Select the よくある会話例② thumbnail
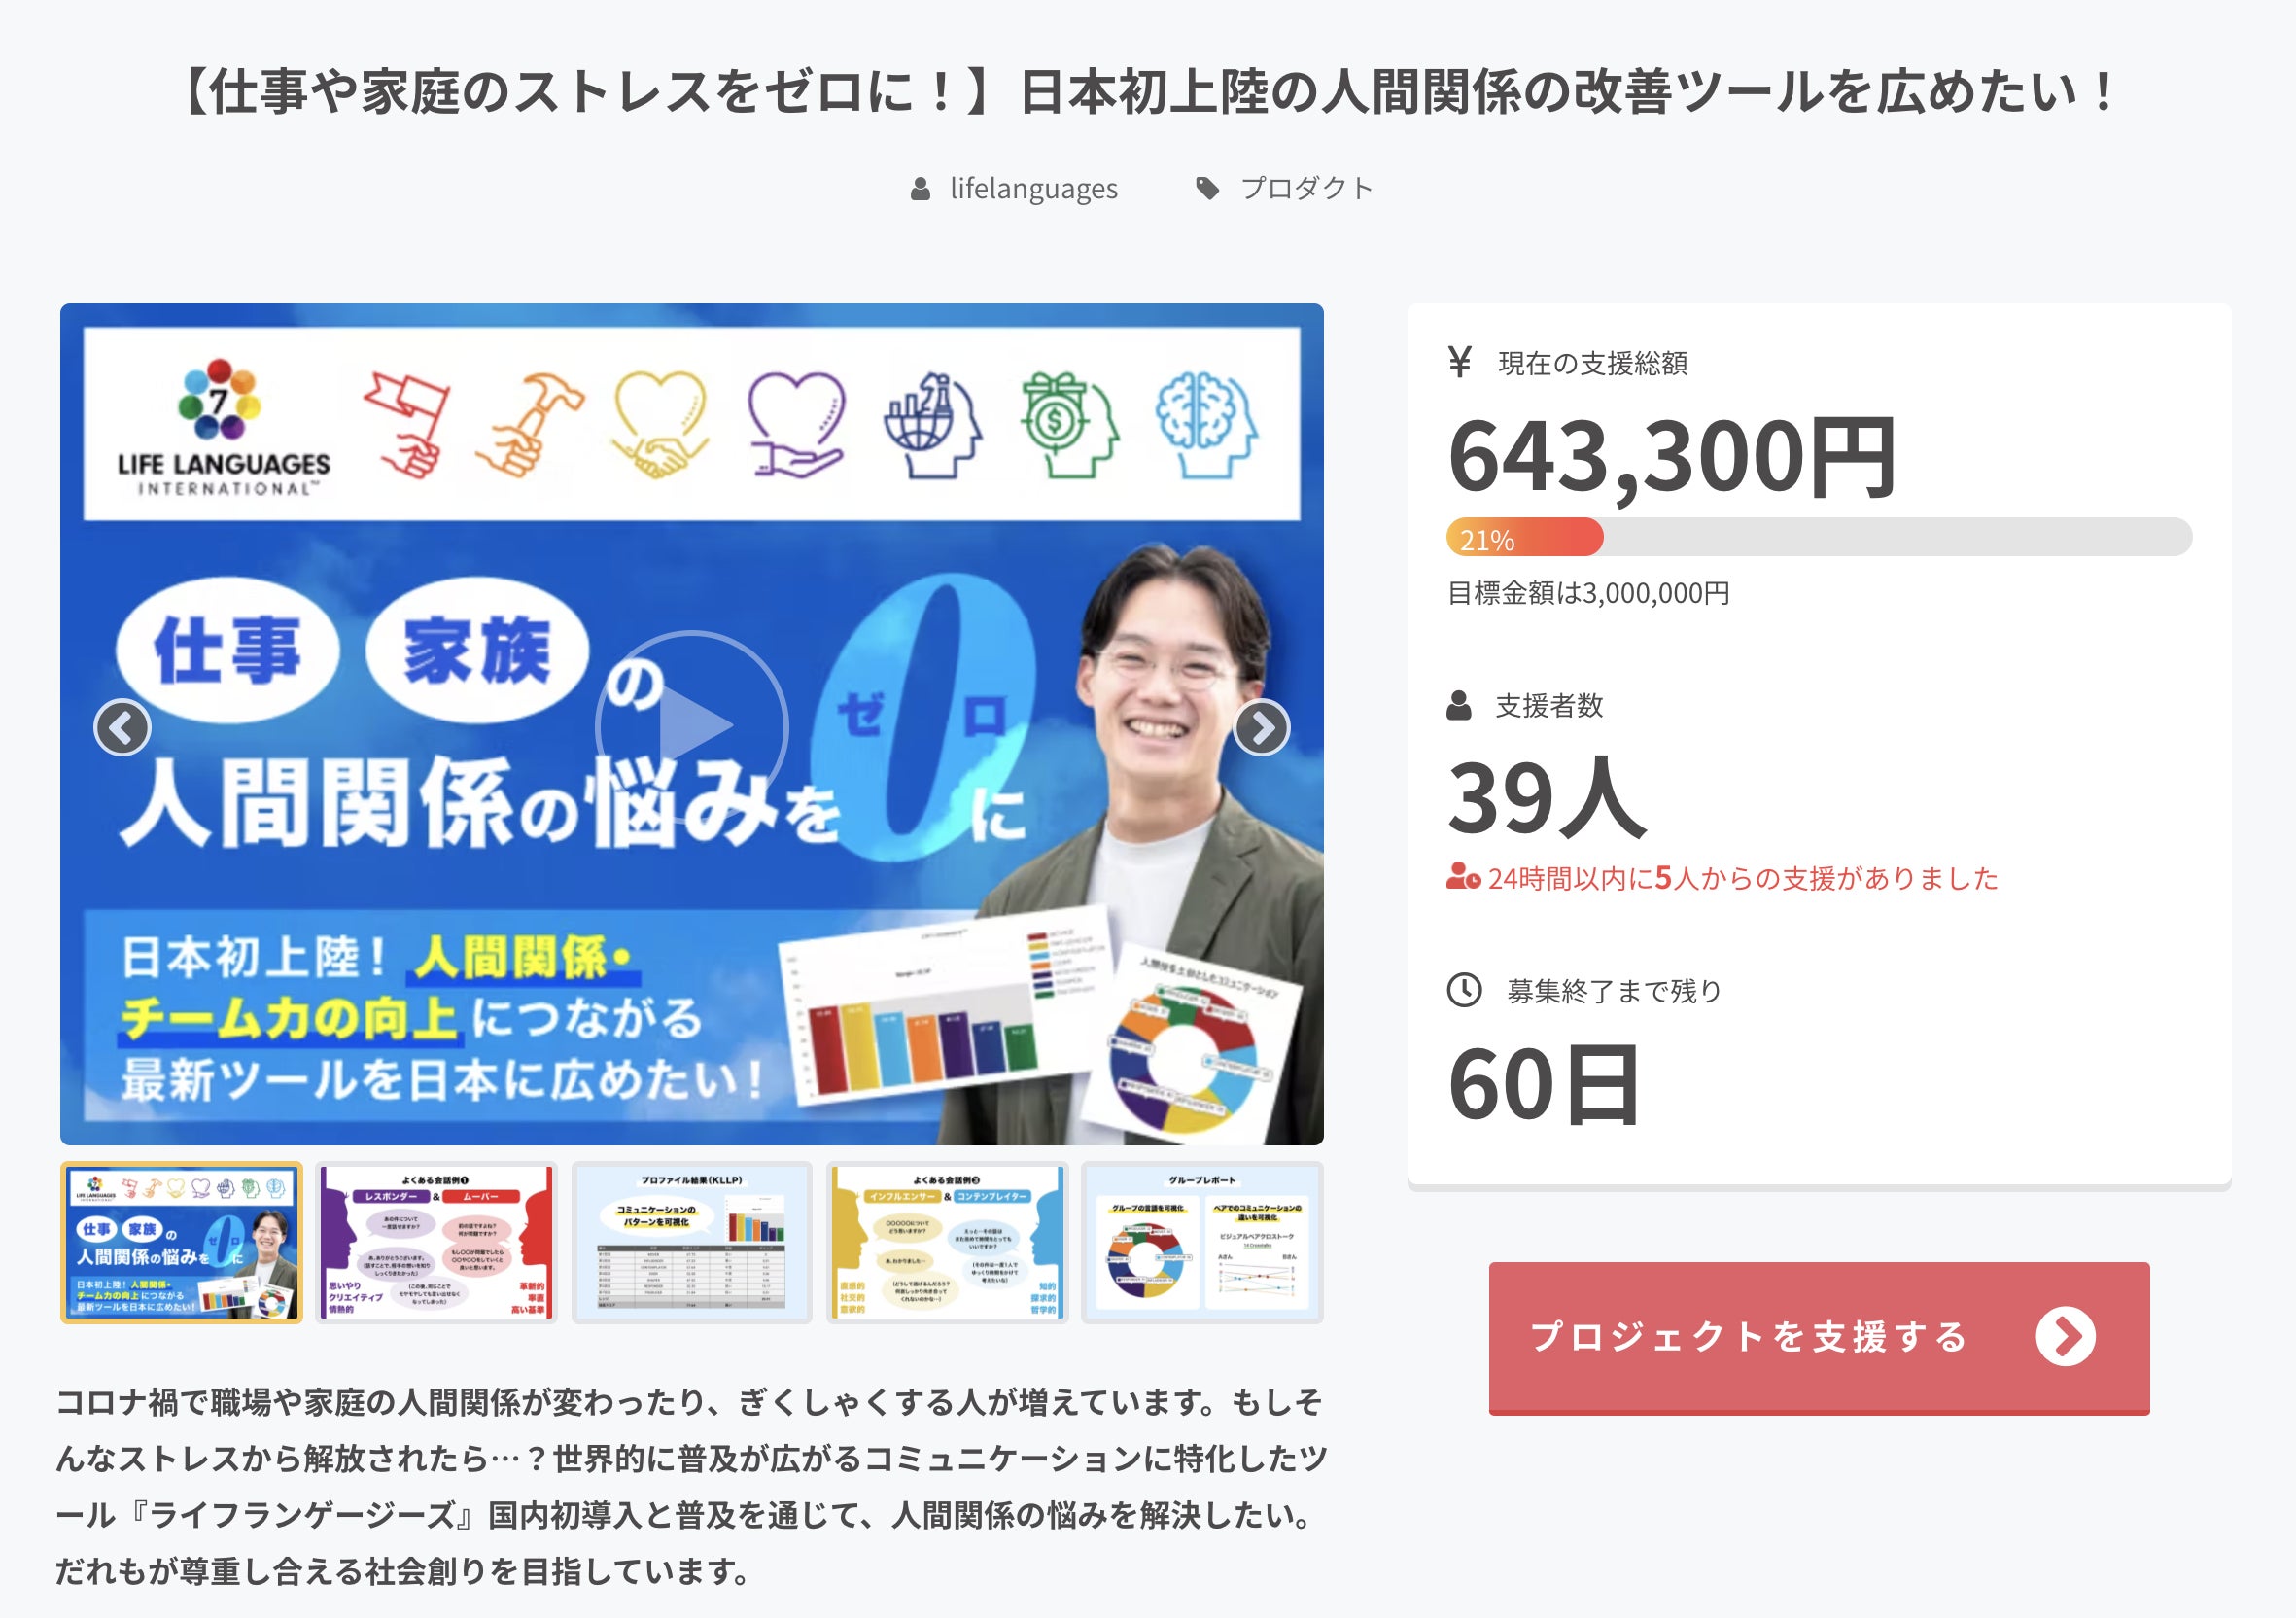Viewport: 2296px width, 1618px height. coord(947,1243)
